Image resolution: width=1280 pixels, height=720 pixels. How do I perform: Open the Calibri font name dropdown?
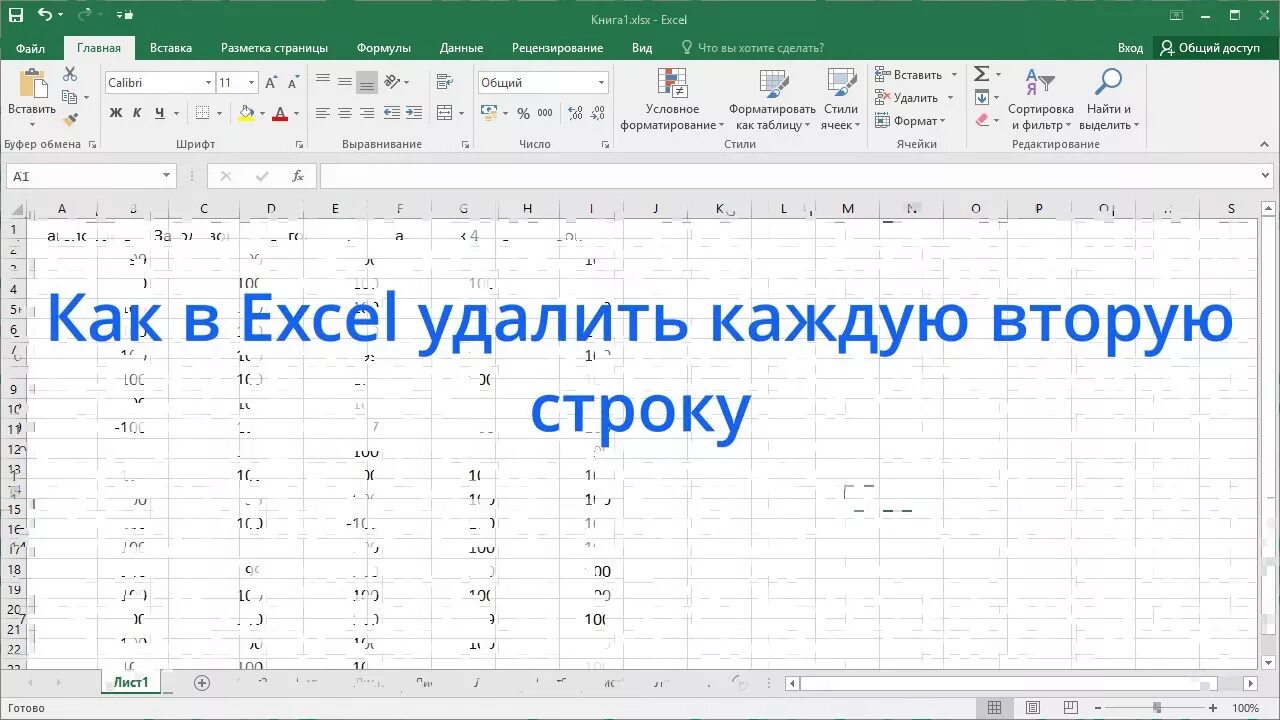coord(208,83)
